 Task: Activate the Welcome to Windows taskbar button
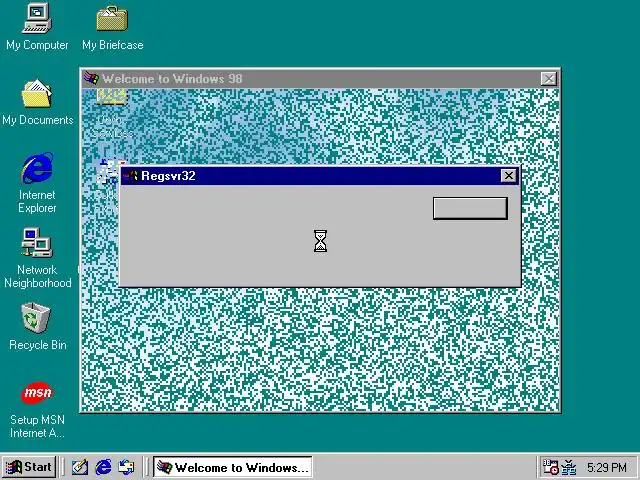[x=233, y=467]
